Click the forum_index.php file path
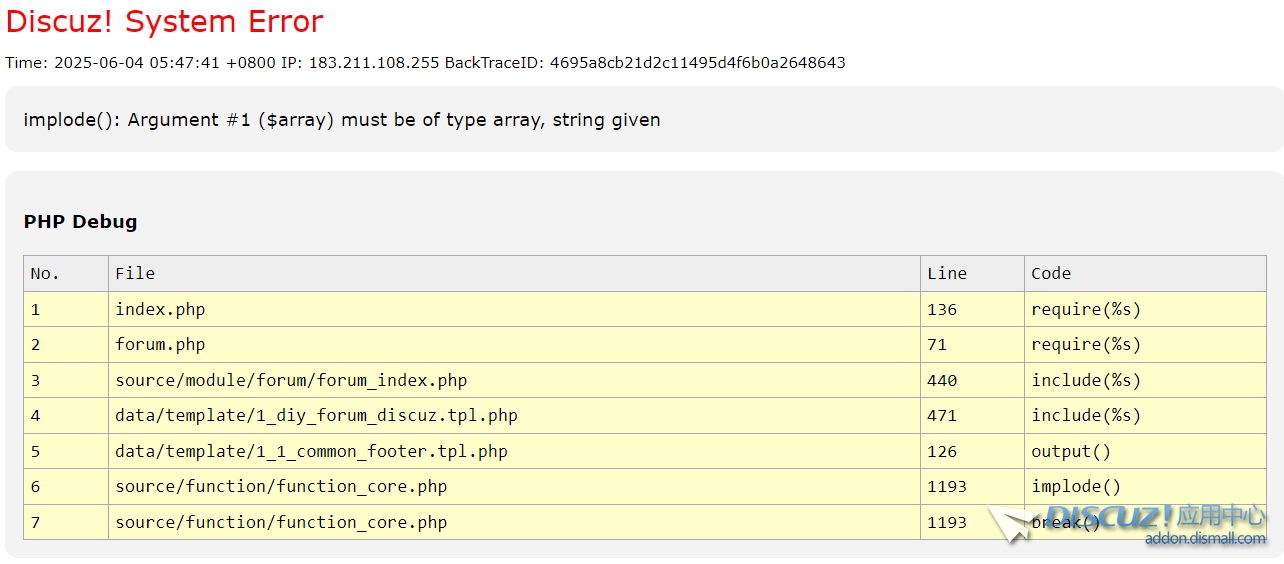This screenshot has width=1284, height=564. 291,380
